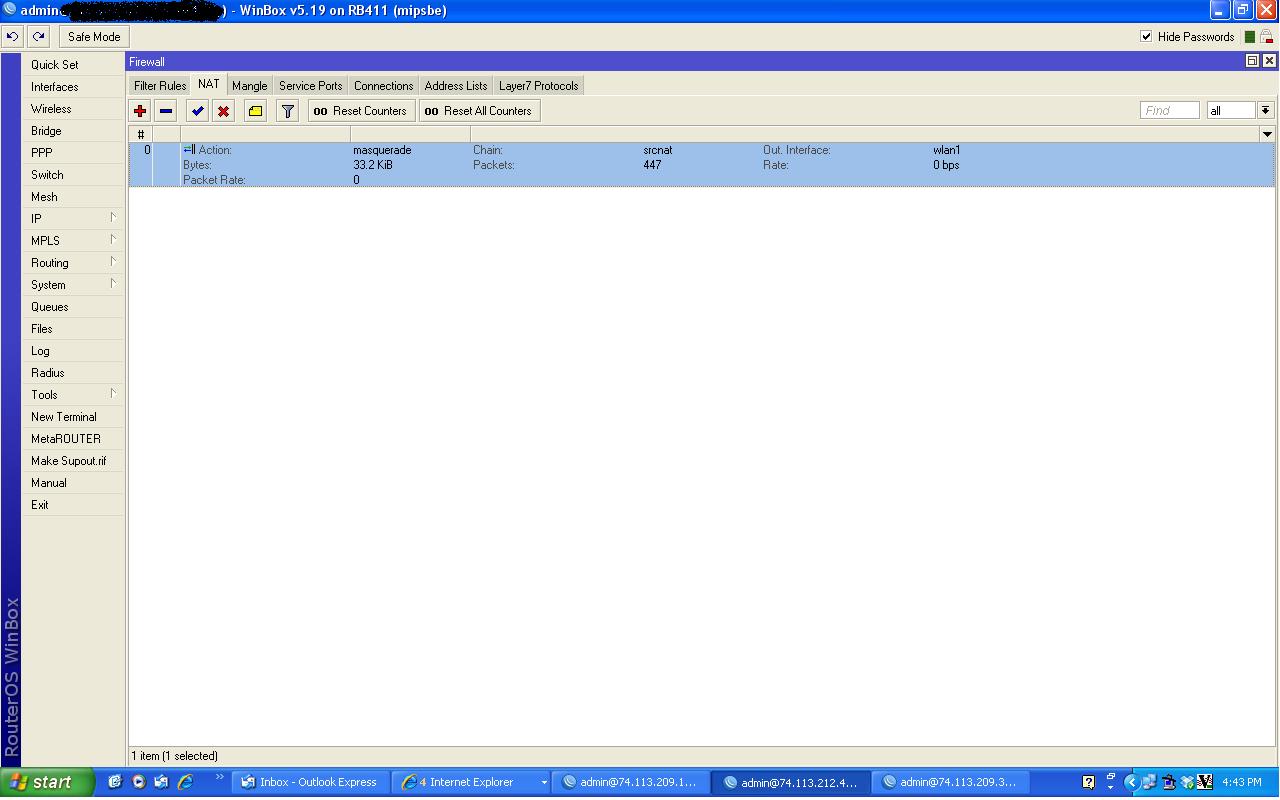Open Log in sidebar
Viewport: 1280px width, 800px height.
click(73, 350)
